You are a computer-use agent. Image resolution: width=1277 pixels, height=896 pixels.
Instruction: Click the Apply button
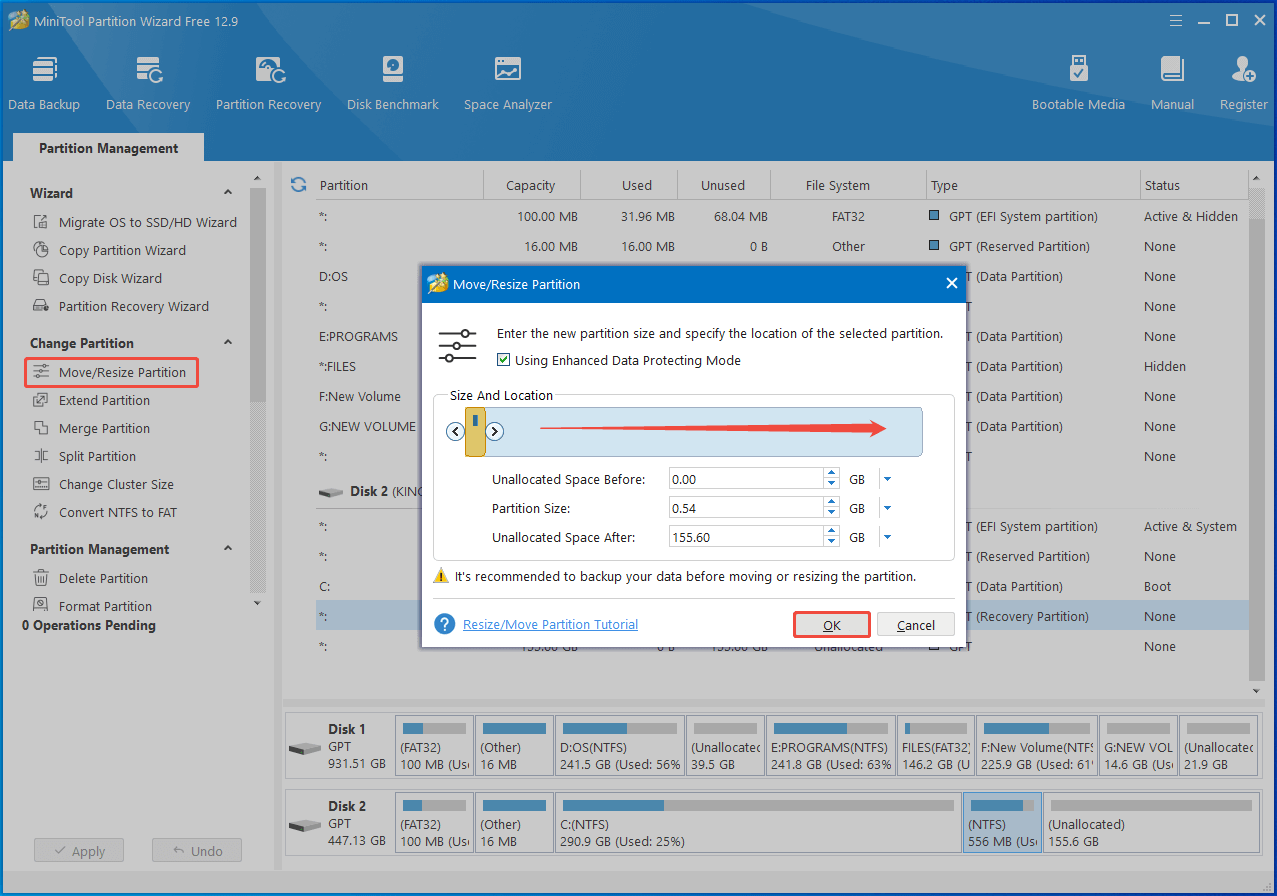[78, 851]
